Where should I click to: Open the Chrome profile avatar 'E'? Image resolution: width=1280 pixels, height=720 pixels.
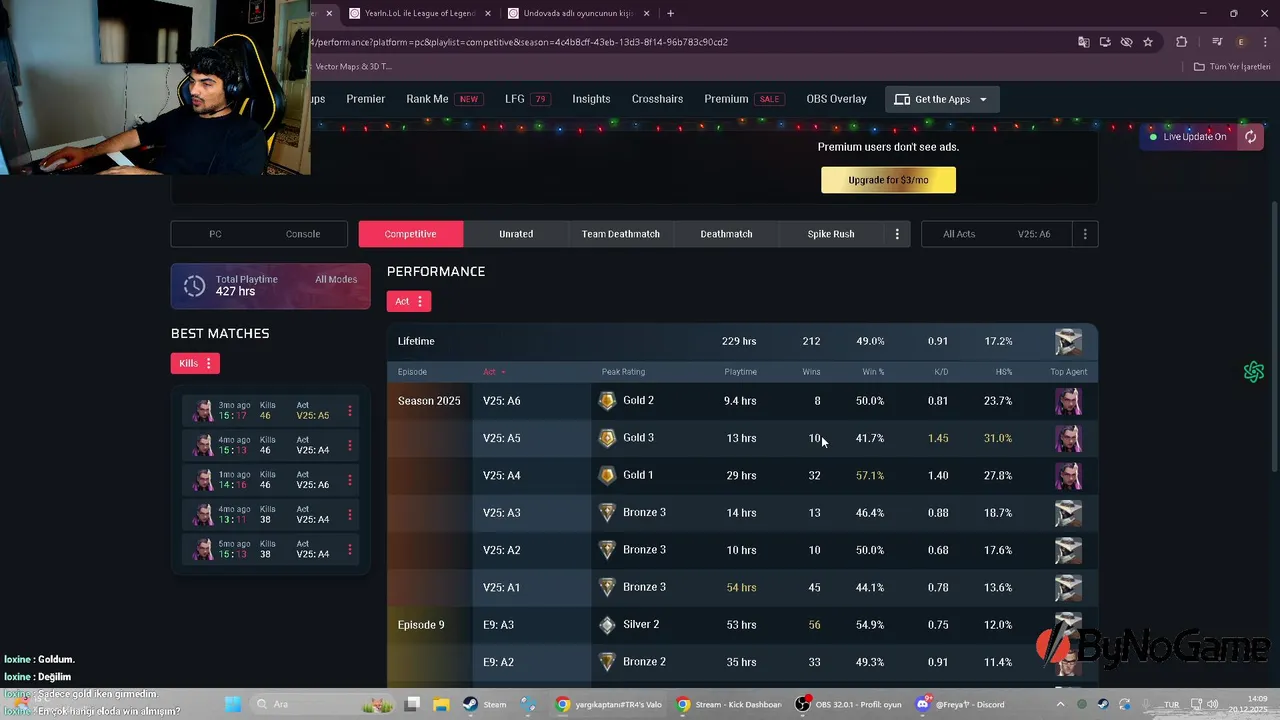pos(1241,42)
